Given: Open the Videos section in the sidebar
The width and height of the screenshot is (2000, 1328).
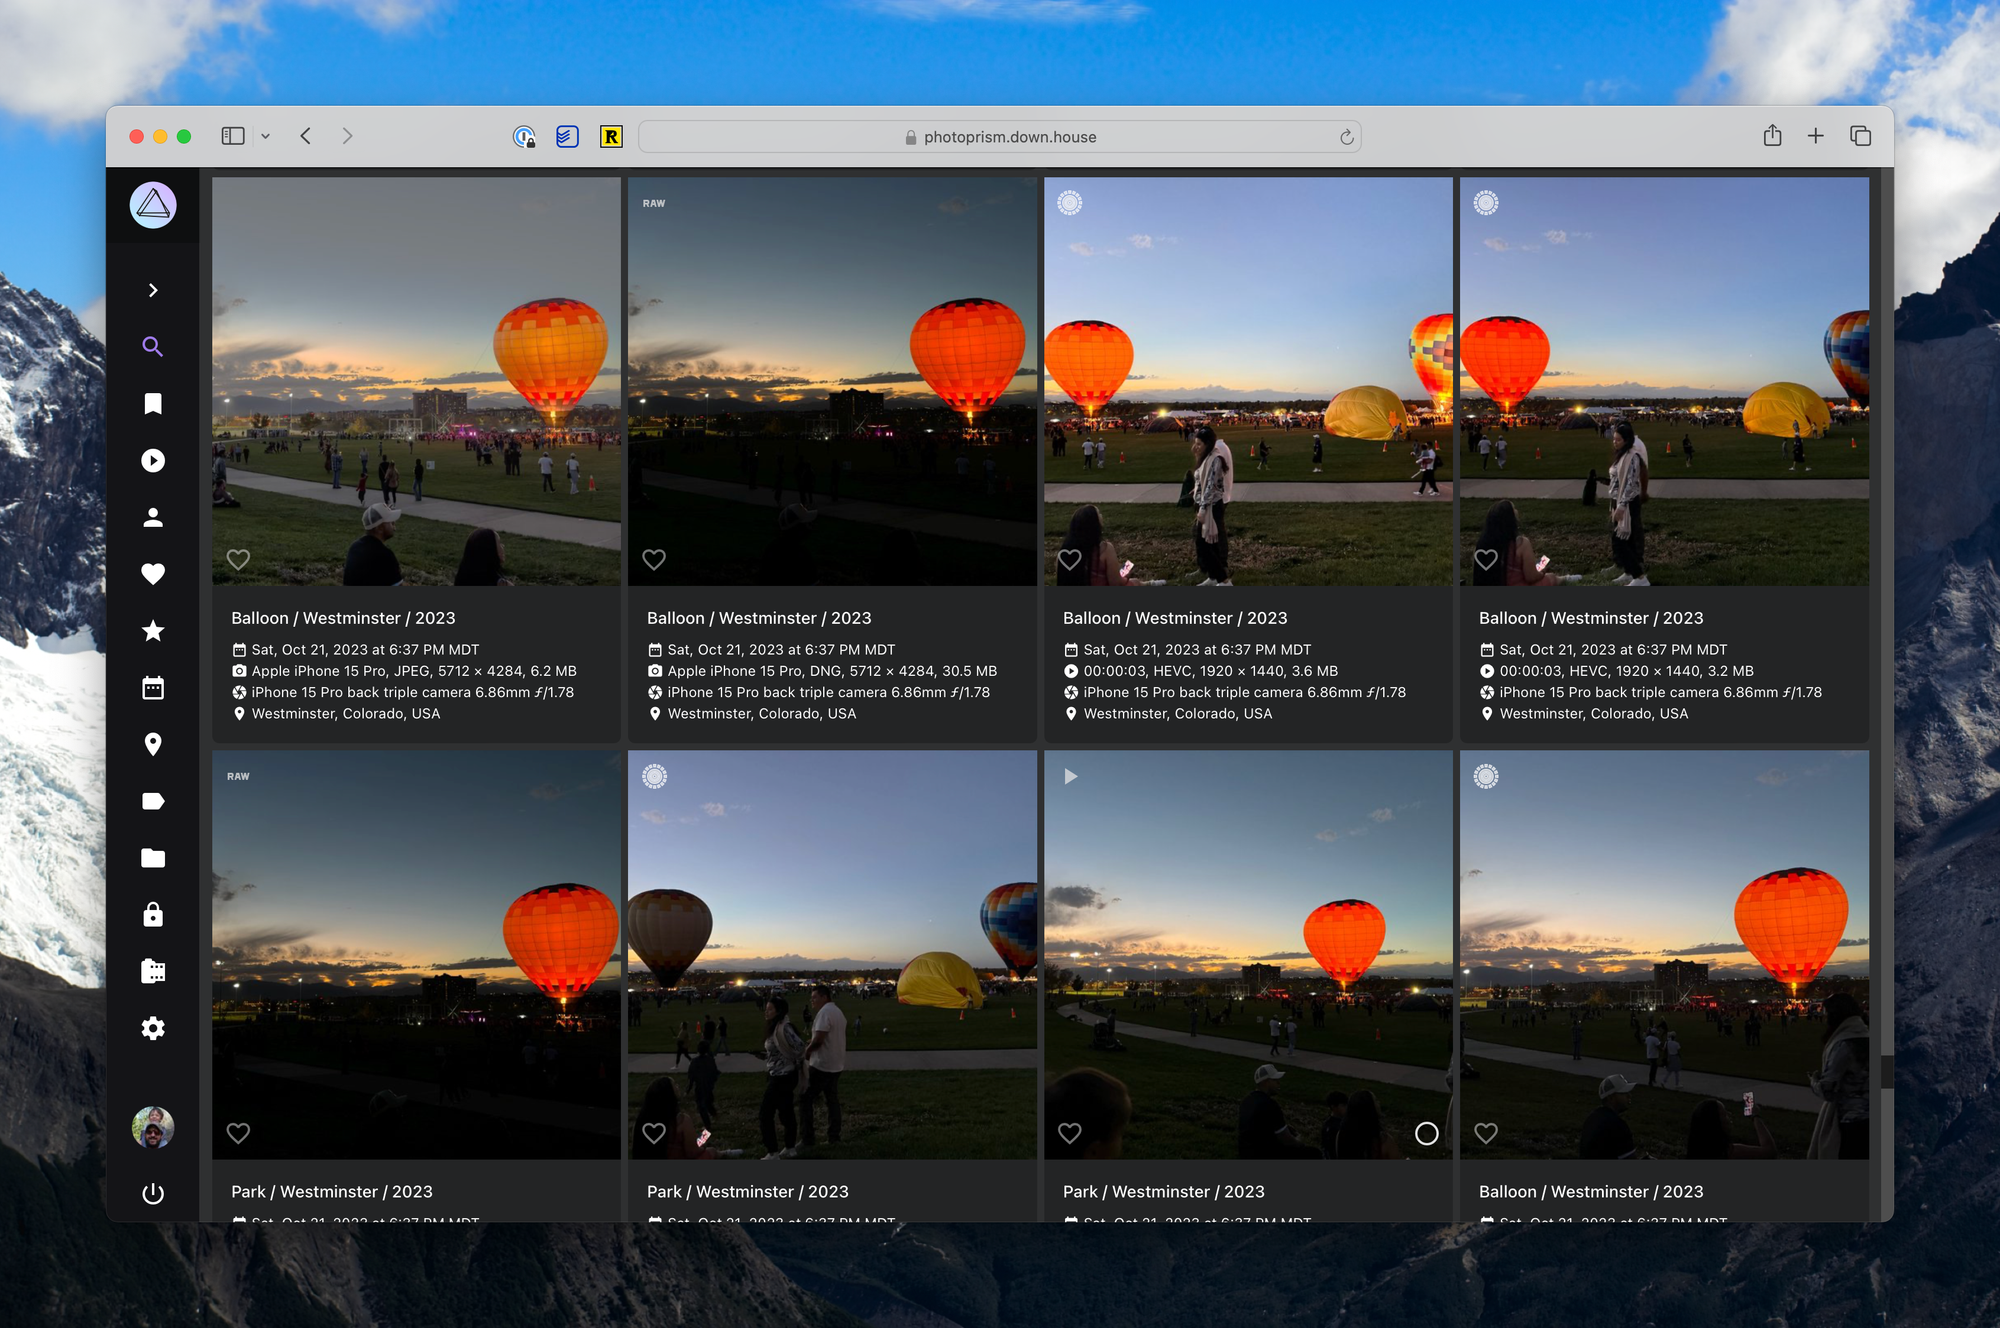Looking at the screenshot, I should [x=152, y=461].
